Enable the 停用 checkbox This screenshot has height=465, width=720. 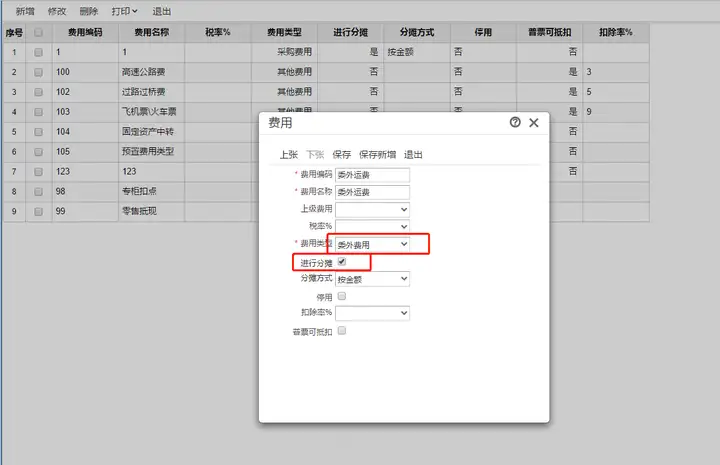342,297
